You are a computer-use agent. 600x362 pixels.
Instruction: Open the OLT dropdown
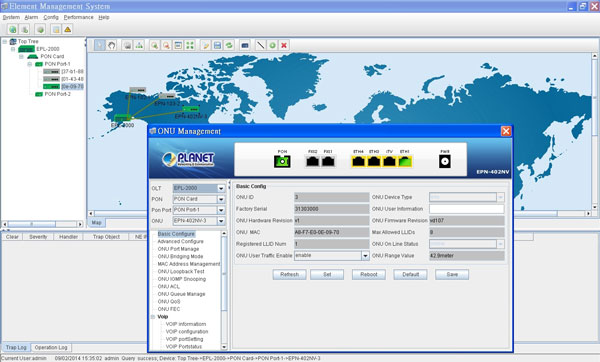221,188
